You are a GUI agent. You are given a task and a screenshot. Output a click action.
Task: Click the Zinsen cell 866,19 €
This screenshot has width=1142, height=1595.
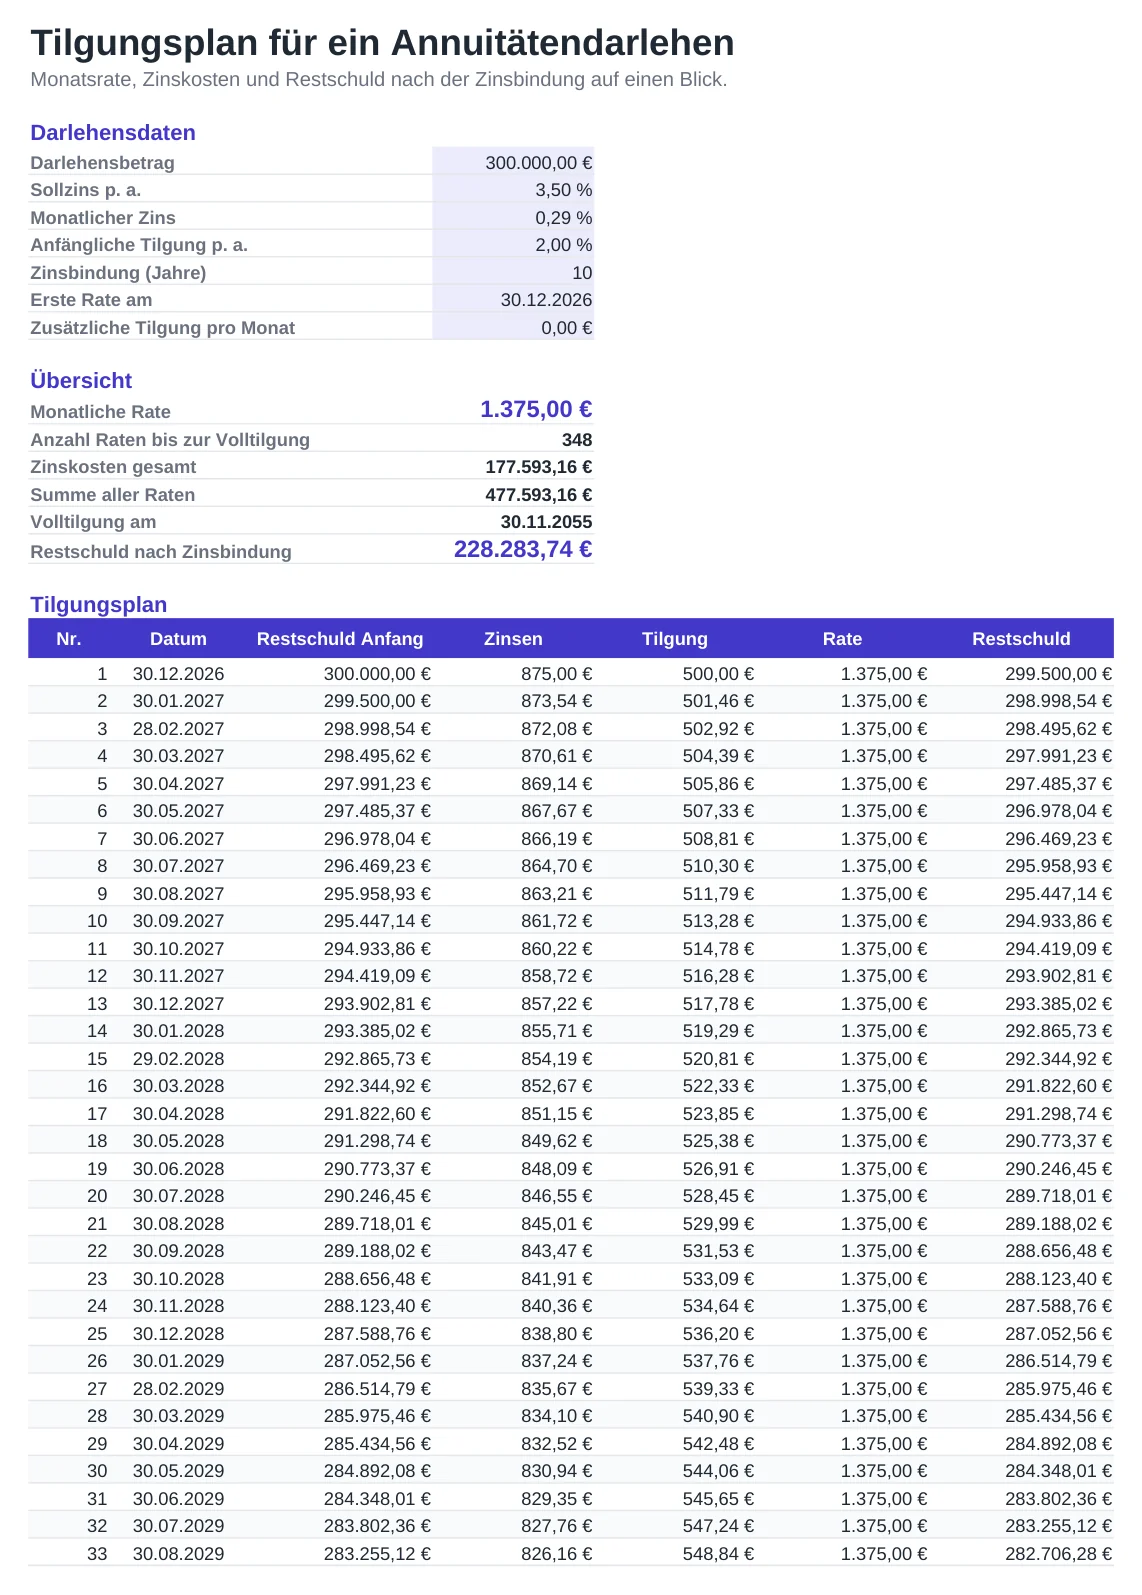[556, 839]
